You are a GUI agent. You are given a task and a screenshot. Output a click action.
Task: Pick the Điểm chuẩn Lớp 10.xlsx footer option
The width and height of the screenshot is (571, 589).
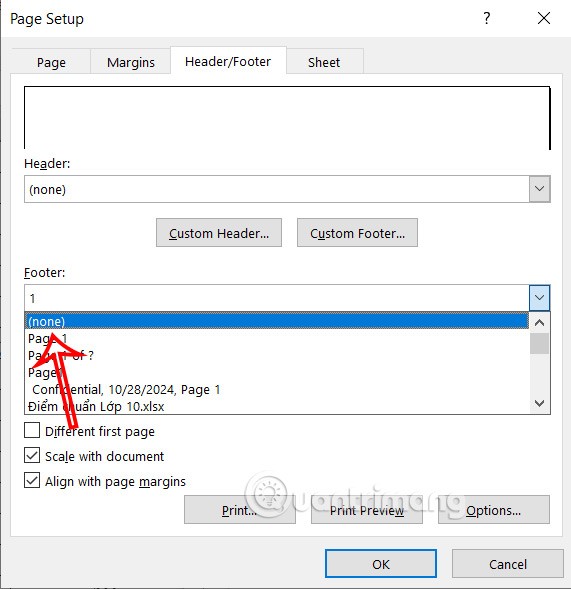point(277,406)
